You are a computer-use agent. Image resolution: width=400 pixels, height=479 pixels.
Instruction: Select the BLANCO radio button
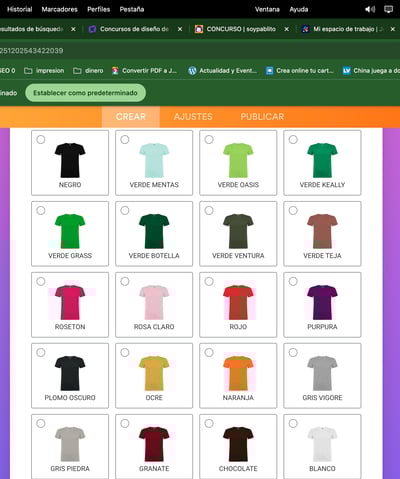click(293, 423)
